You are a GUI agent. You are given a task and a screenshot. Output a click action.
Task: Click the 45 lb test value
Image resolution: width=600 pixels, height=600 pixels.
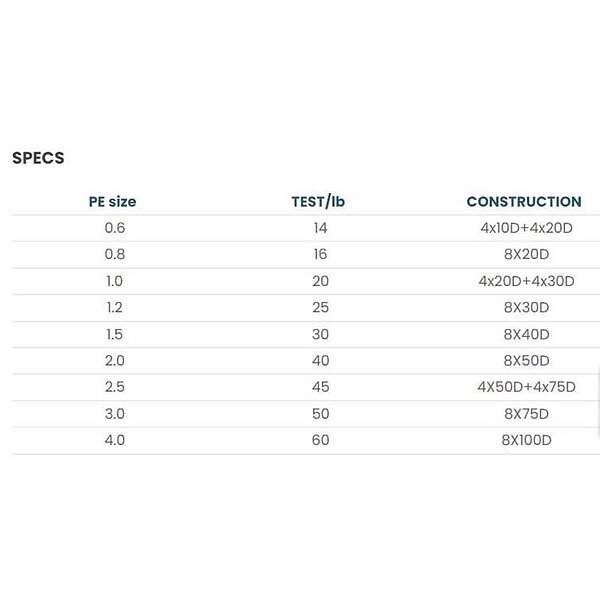pyautogui.click(x=320, y=387)
